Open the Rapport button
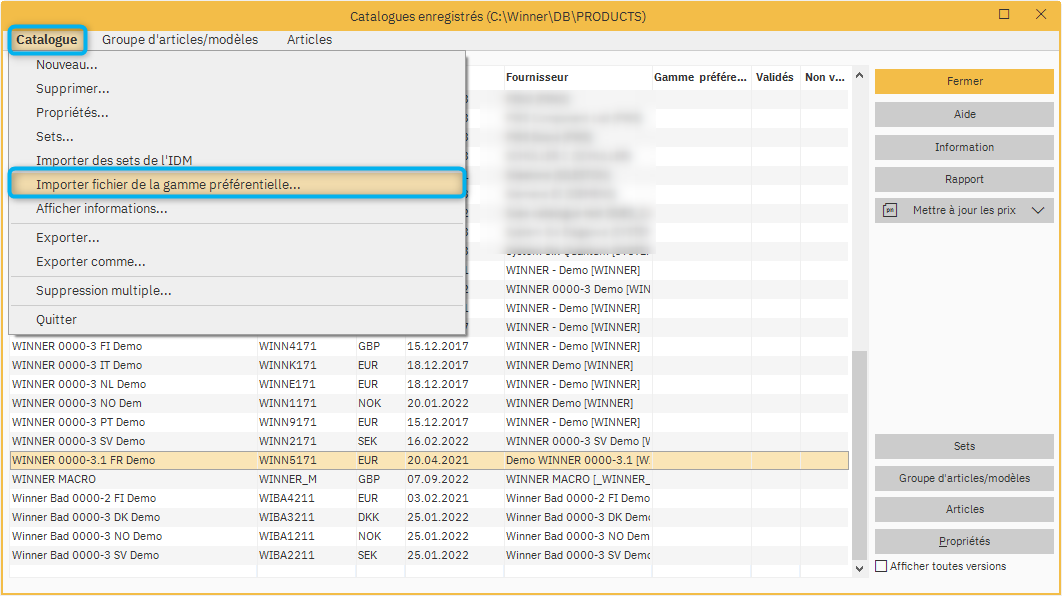The height and width of the screenshot is (596, 1062). 964,180
